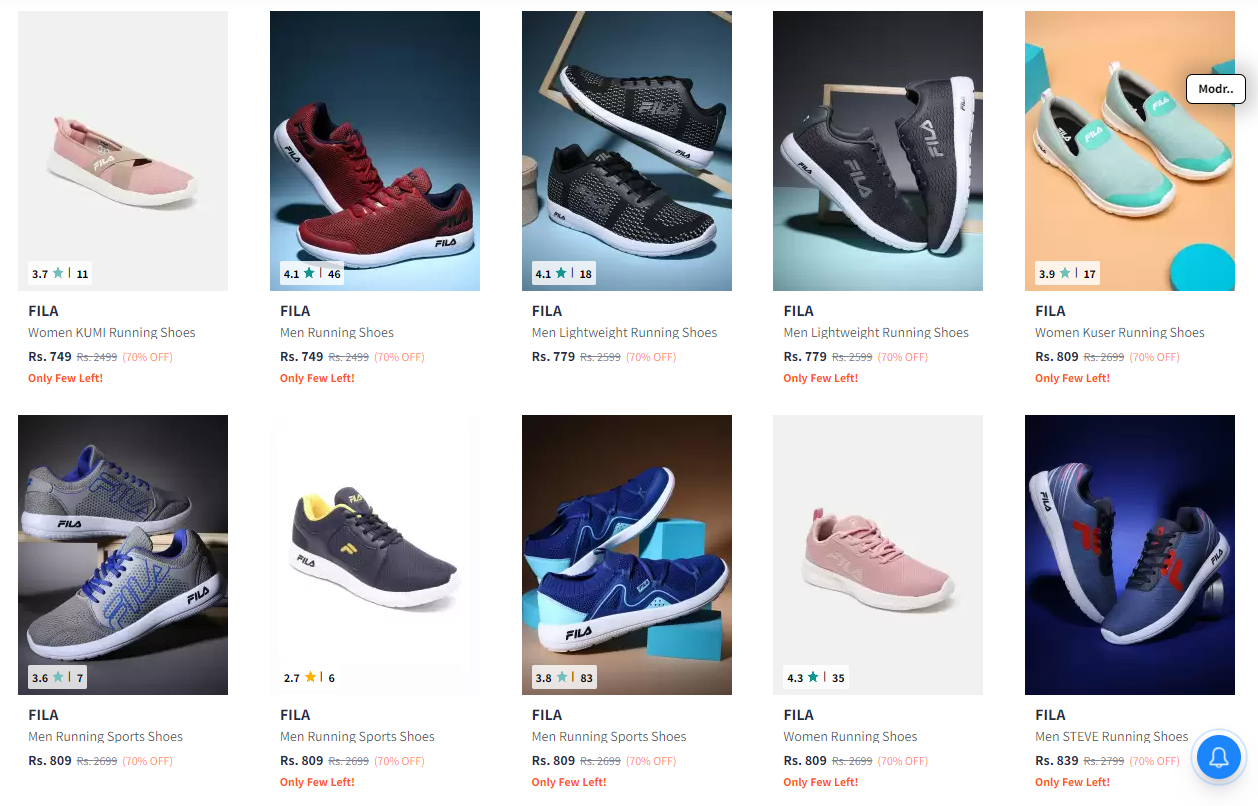Click the 4.1 star rating badge with 18 reviews
Viewport: 1258px width, 806px height.
coord(564,273)
